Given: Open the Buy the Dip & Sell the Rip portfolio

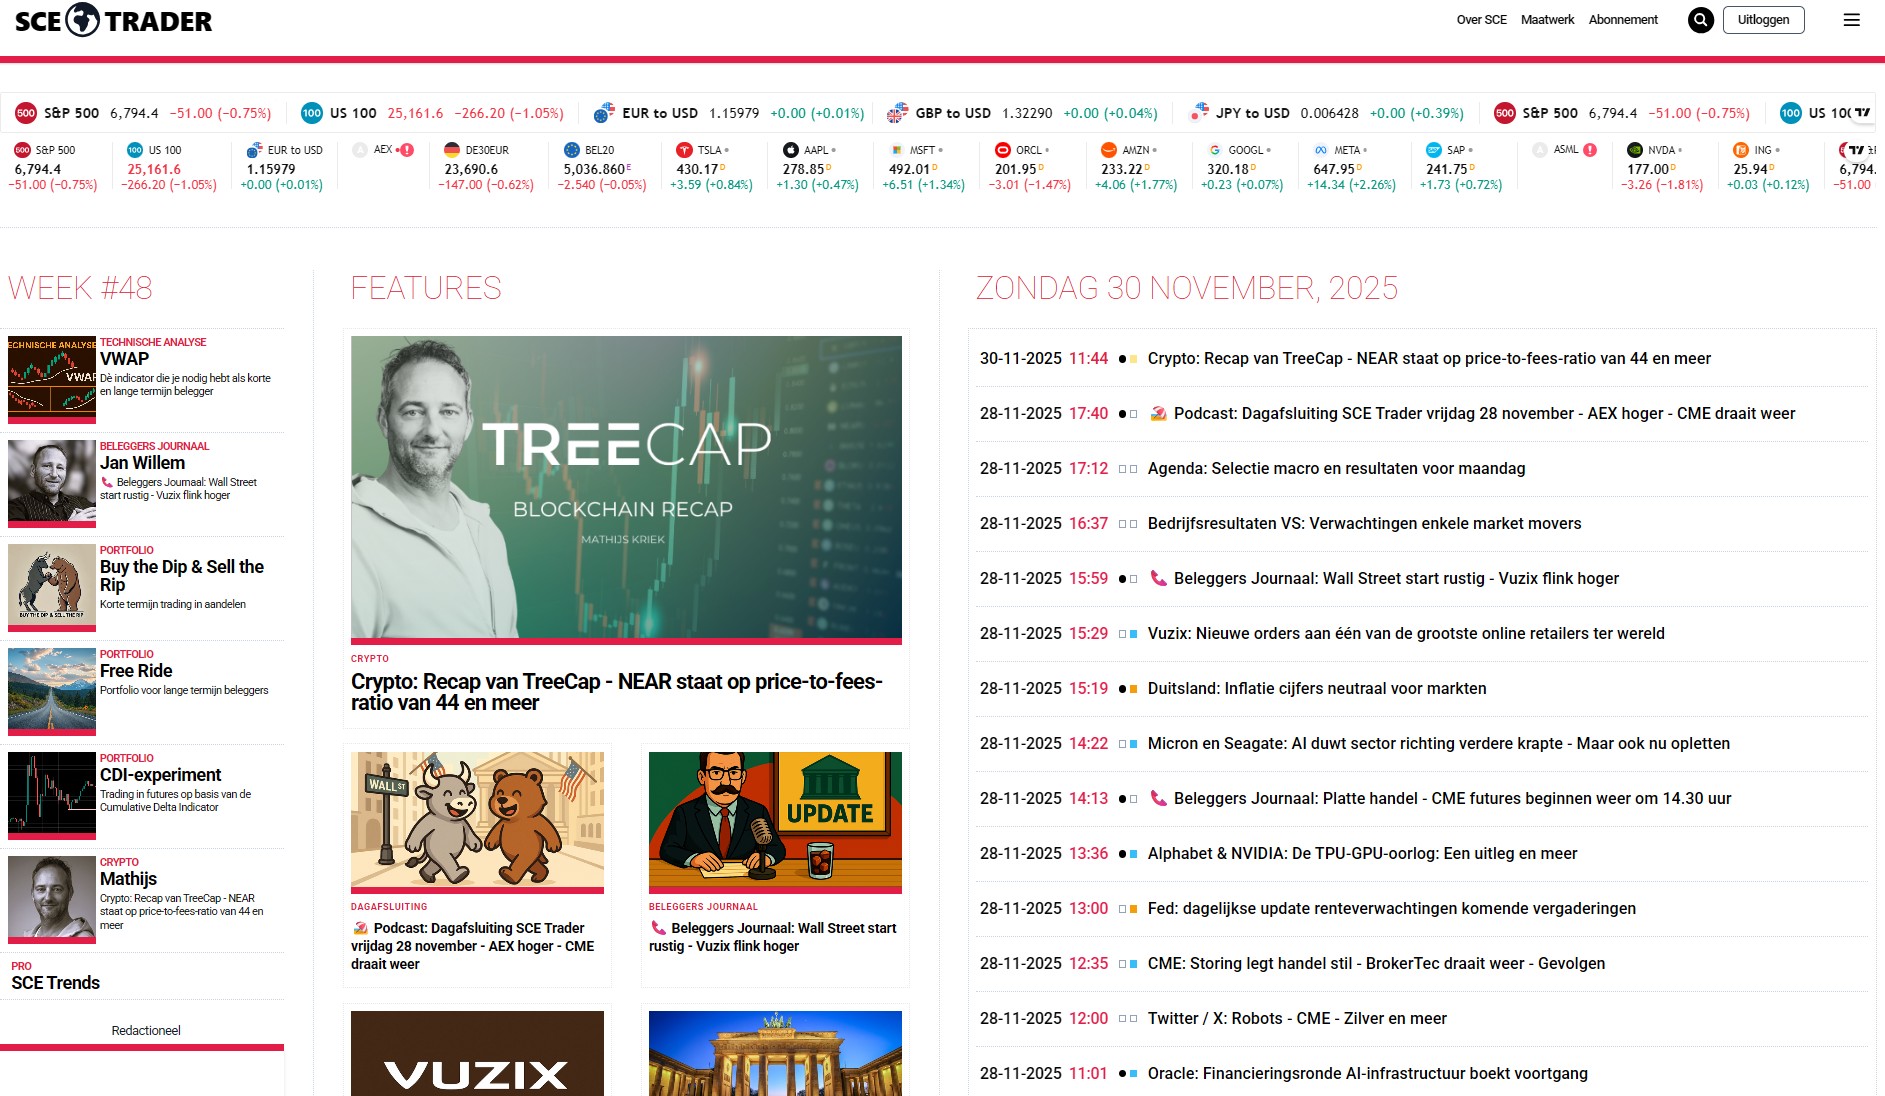Looking at the screenshot, I should pos(182,576).
